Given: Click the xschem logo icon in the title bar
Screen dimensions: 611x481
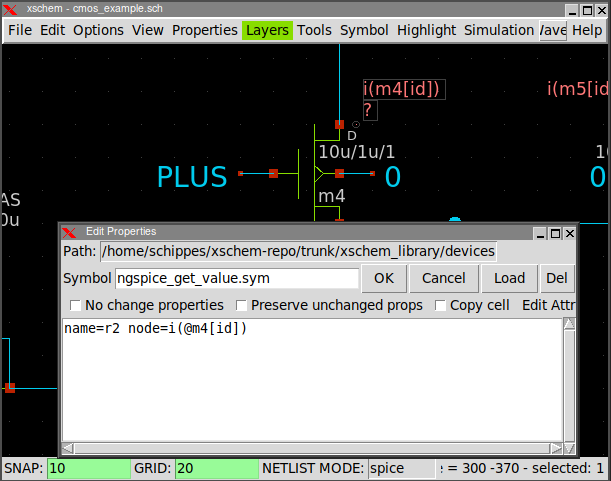Looking at the screenshot, I should click(12, 9).
